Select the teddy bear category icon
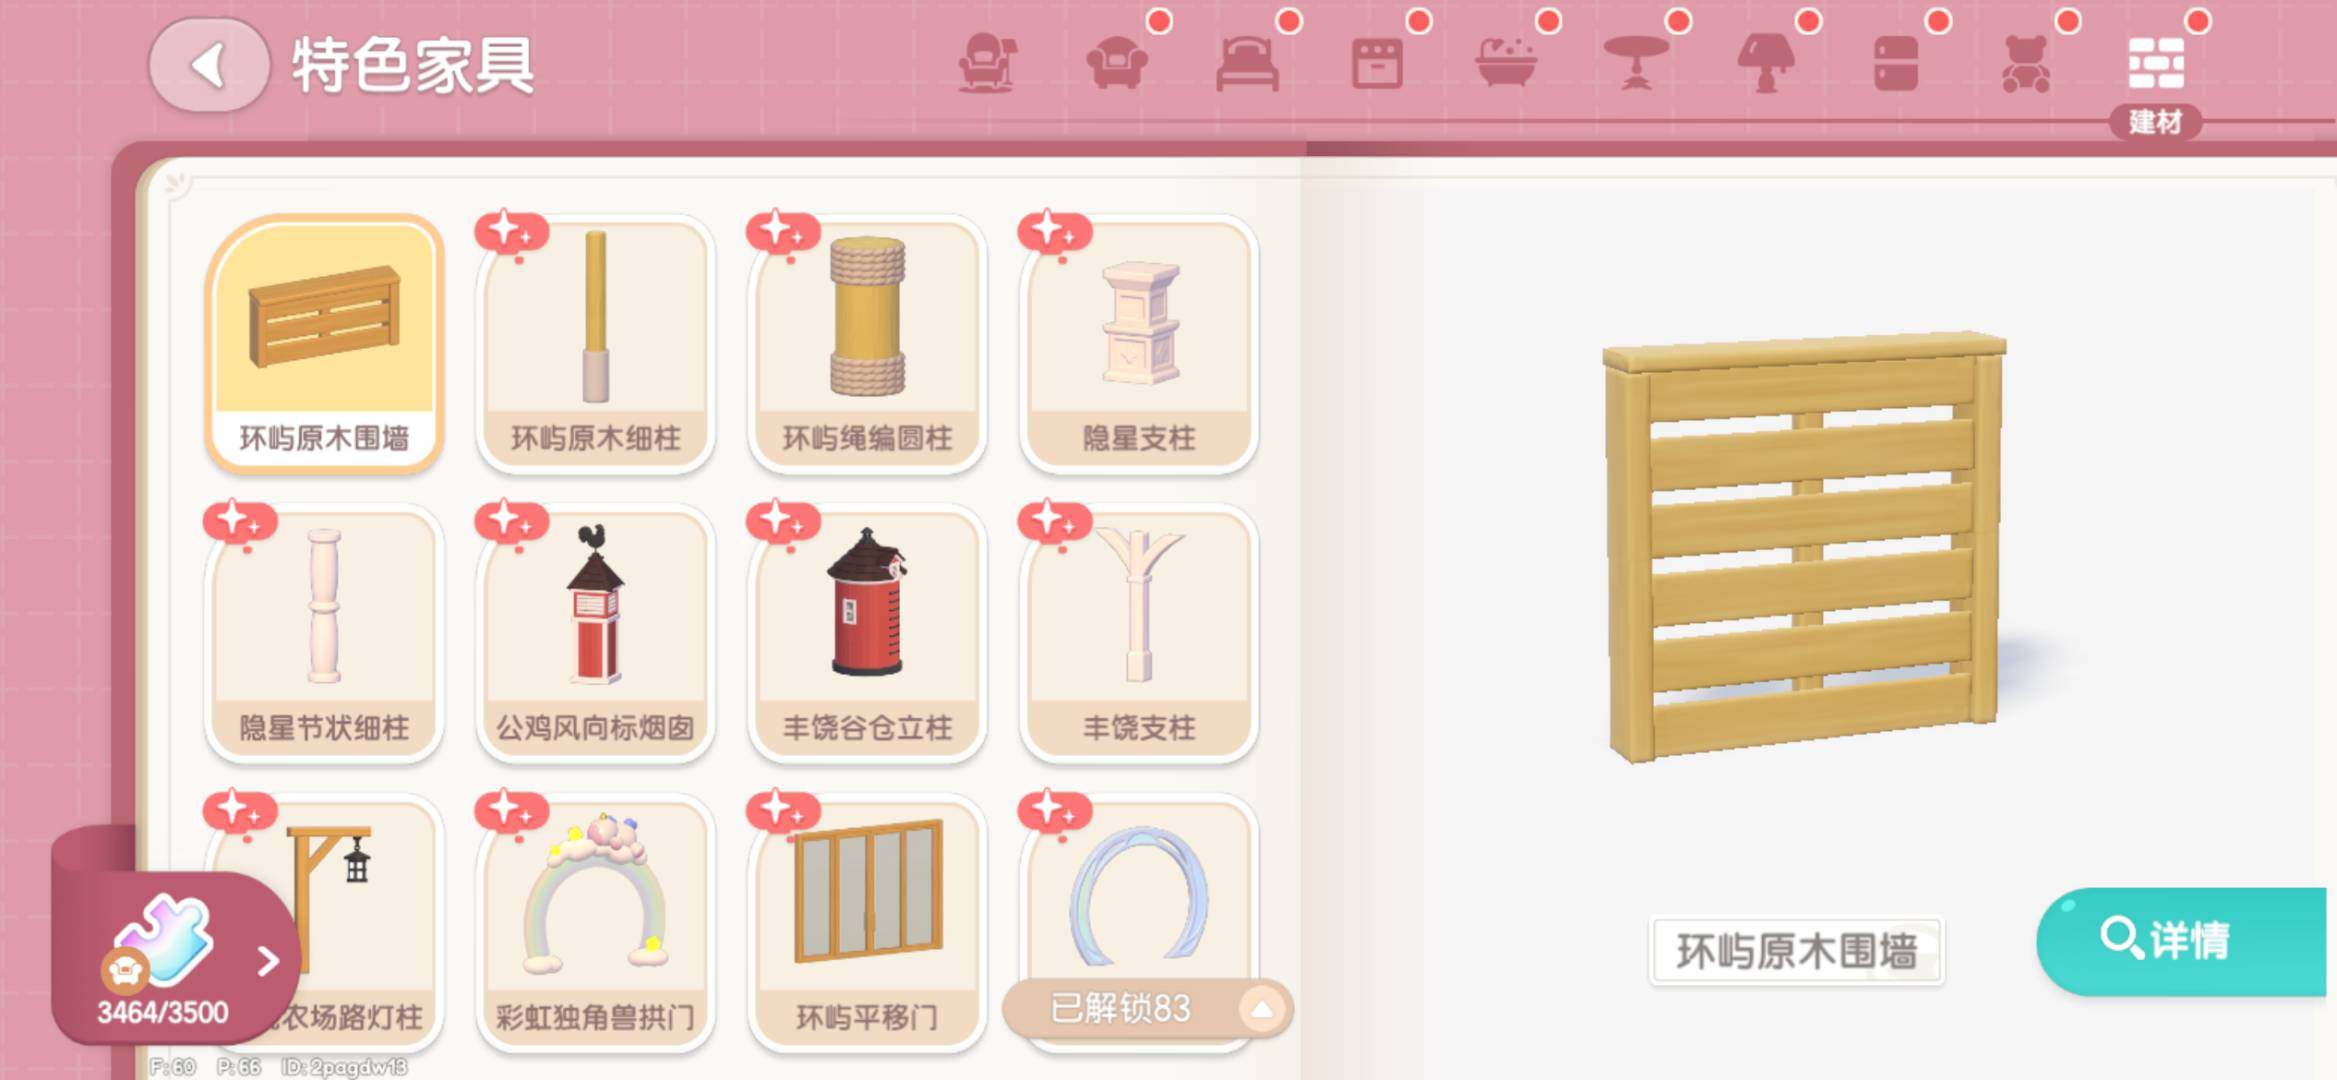The width and height of the screenshot is (2337, 1080). [x=2026, y=64]
